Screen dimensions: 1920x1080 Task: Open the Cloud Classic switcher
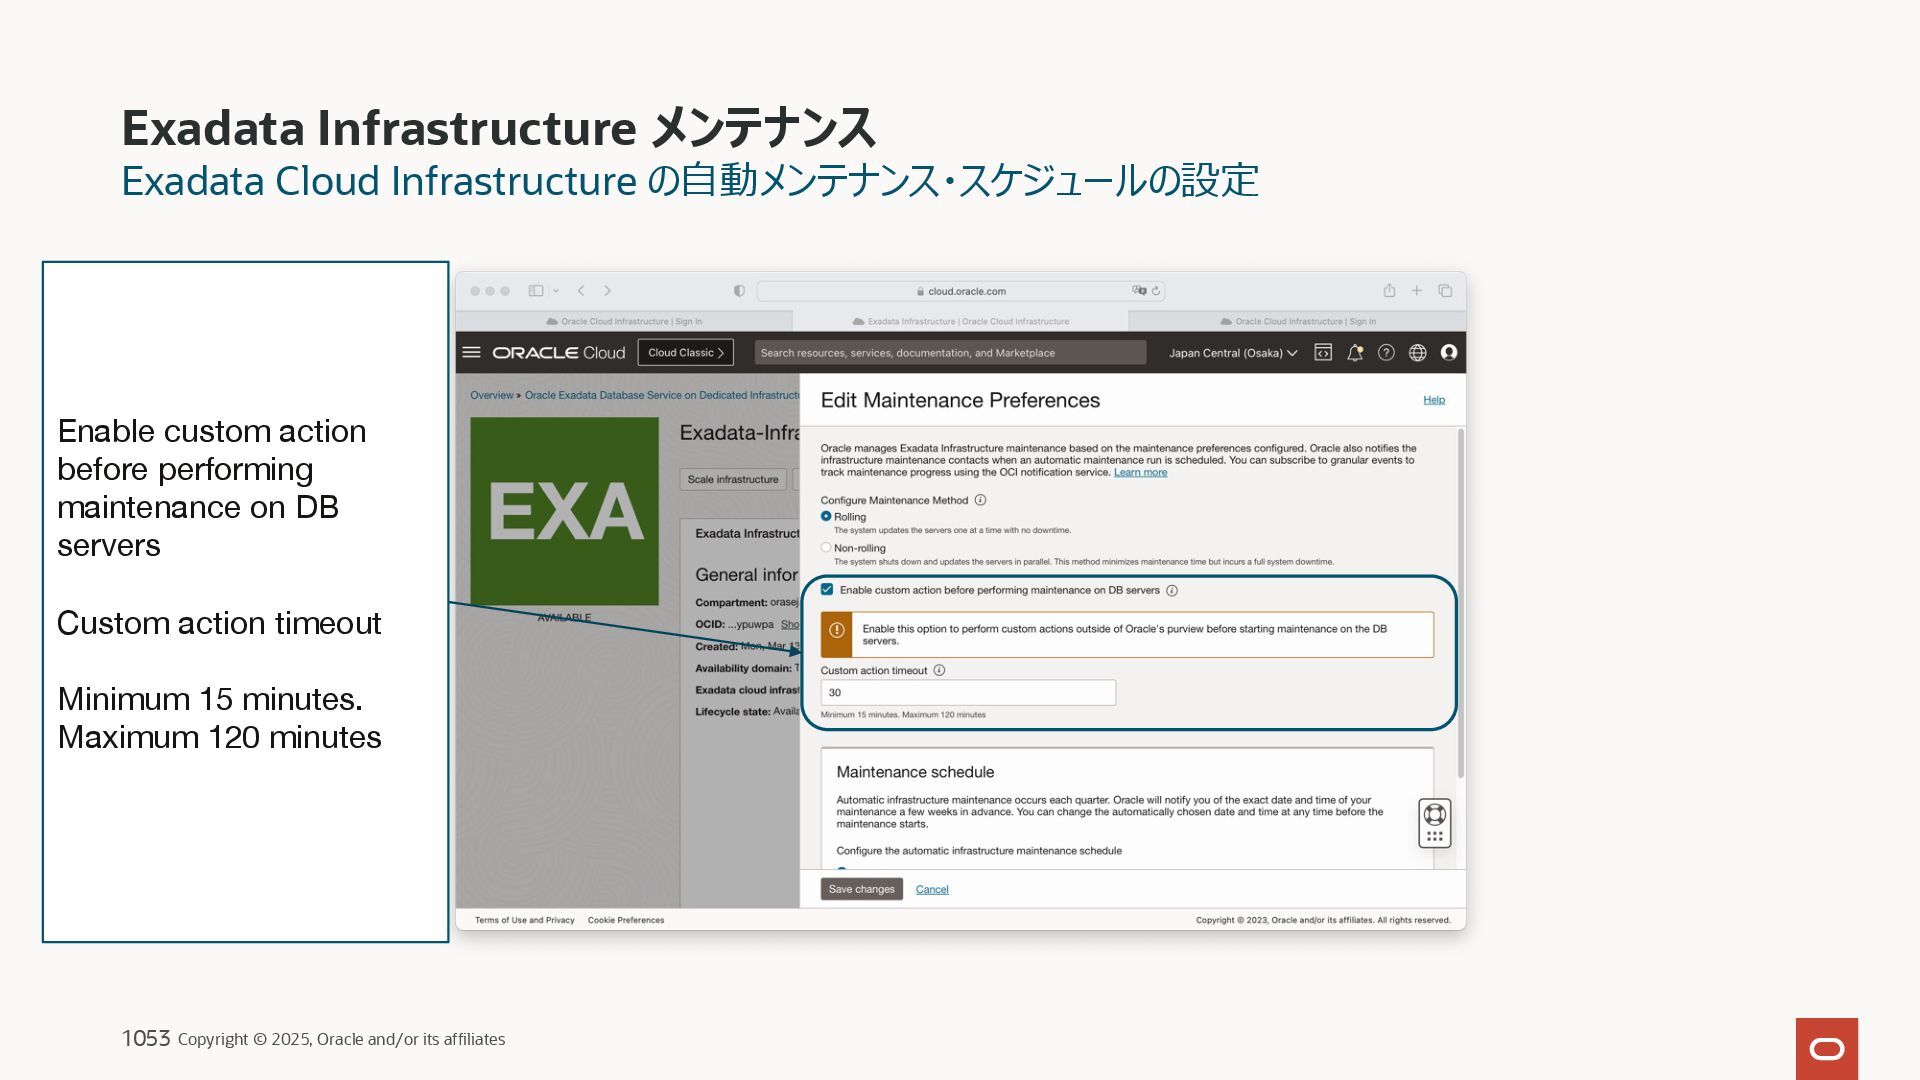point(685,353)
